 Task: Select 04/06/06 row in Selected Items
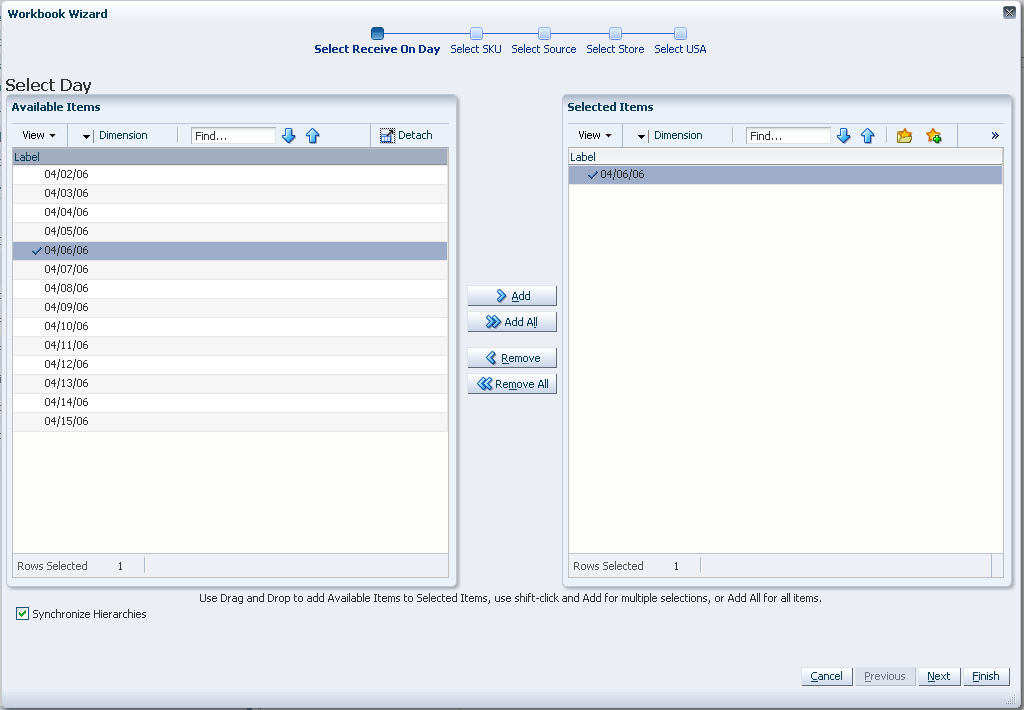[x=786, y=174]
